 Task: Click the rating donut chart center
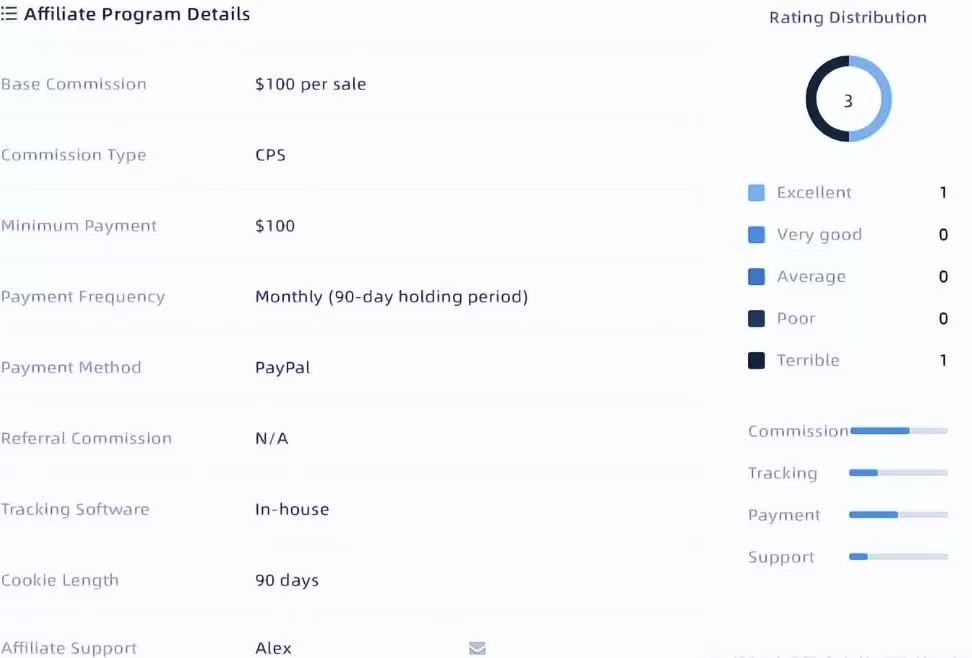(848, 100)
